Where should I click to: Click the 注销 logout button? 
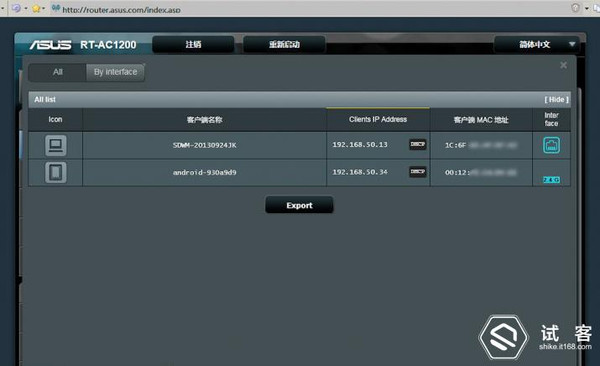193,44
